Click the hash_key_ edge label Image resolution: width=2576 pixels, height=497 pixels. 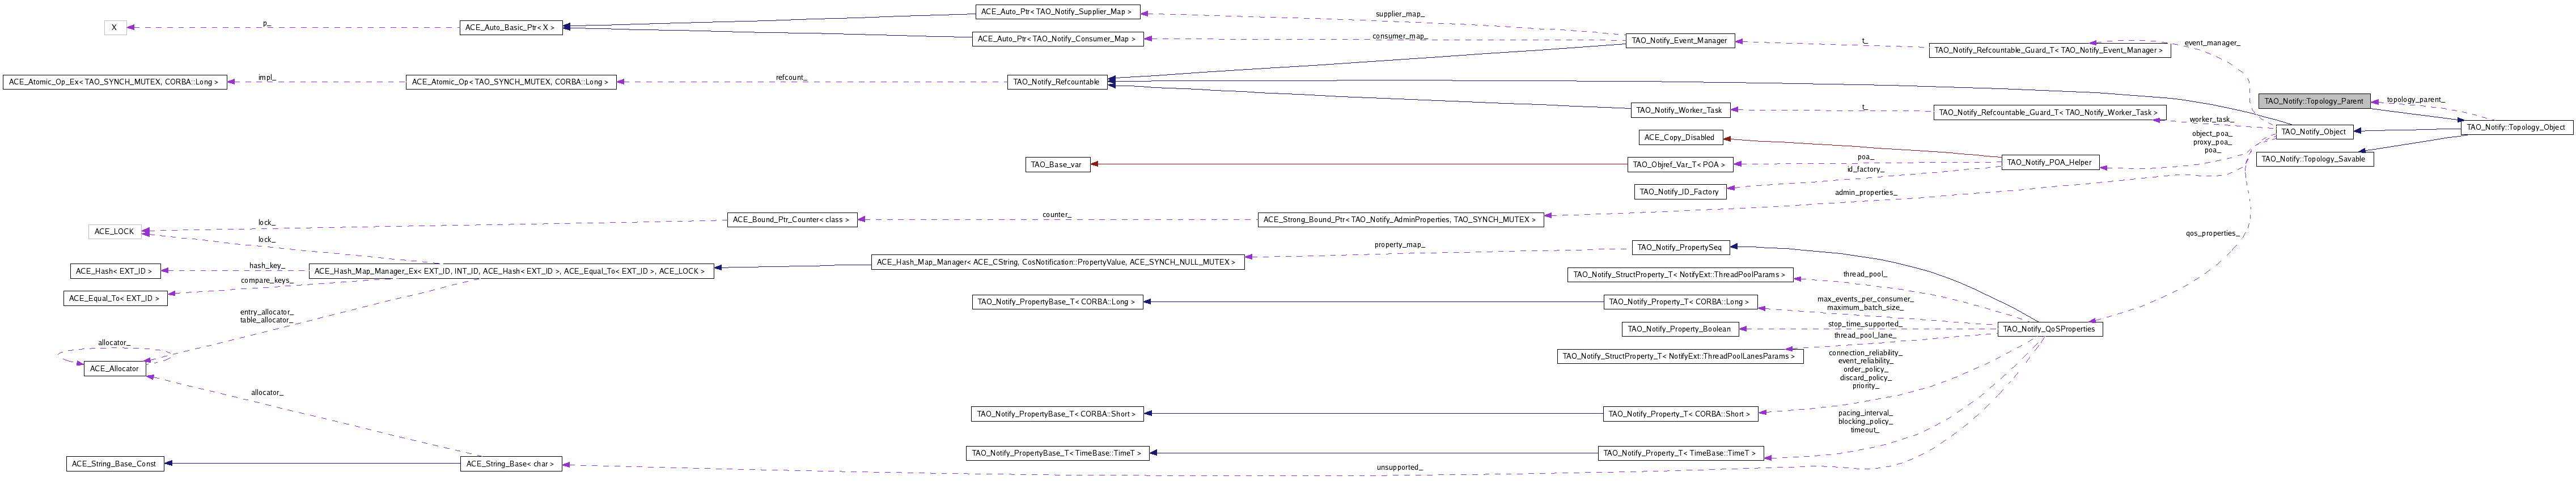pyautogui.click(x=266, y=266)
